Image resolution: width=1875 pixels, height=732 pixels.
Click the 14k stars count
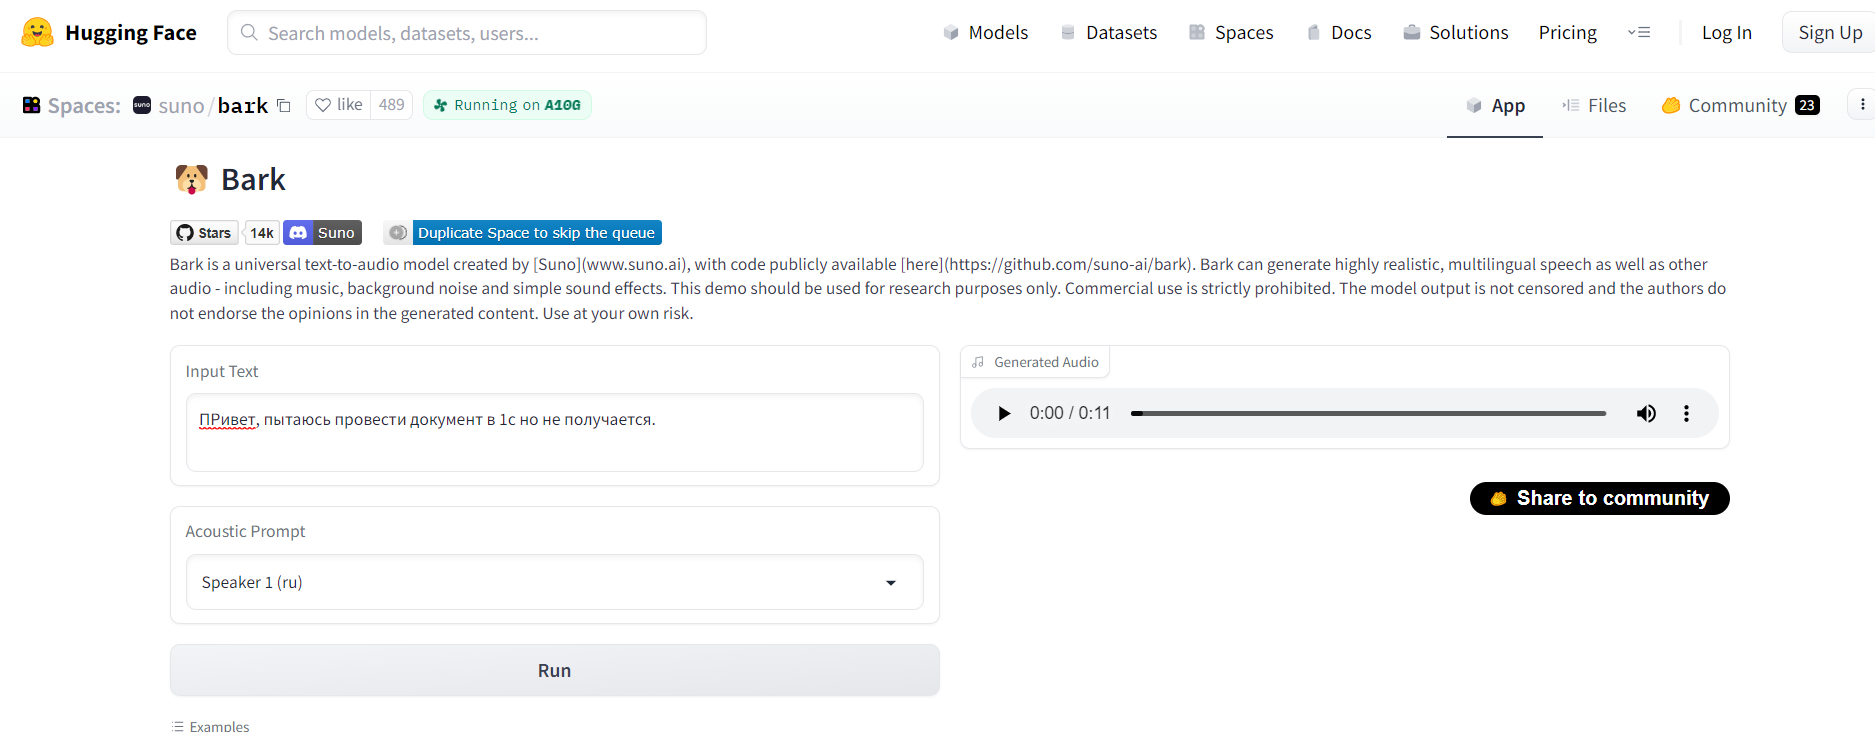click(261, 233)
